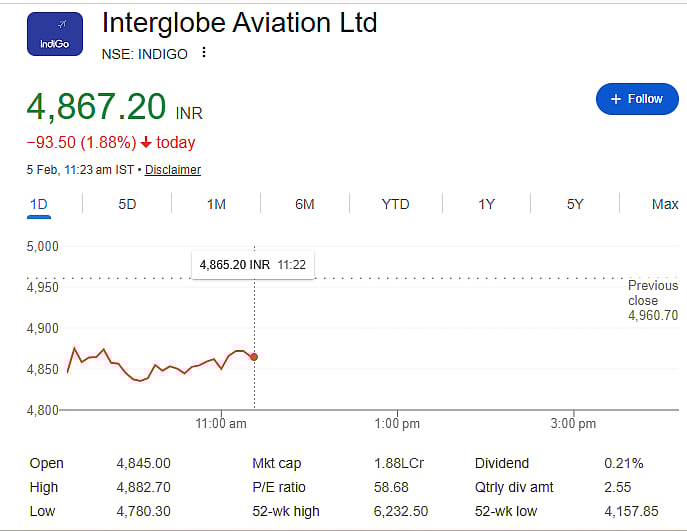Open the Disclaimer link
Viewport: 687px width, 531px height.
click(x=173, y=170)
